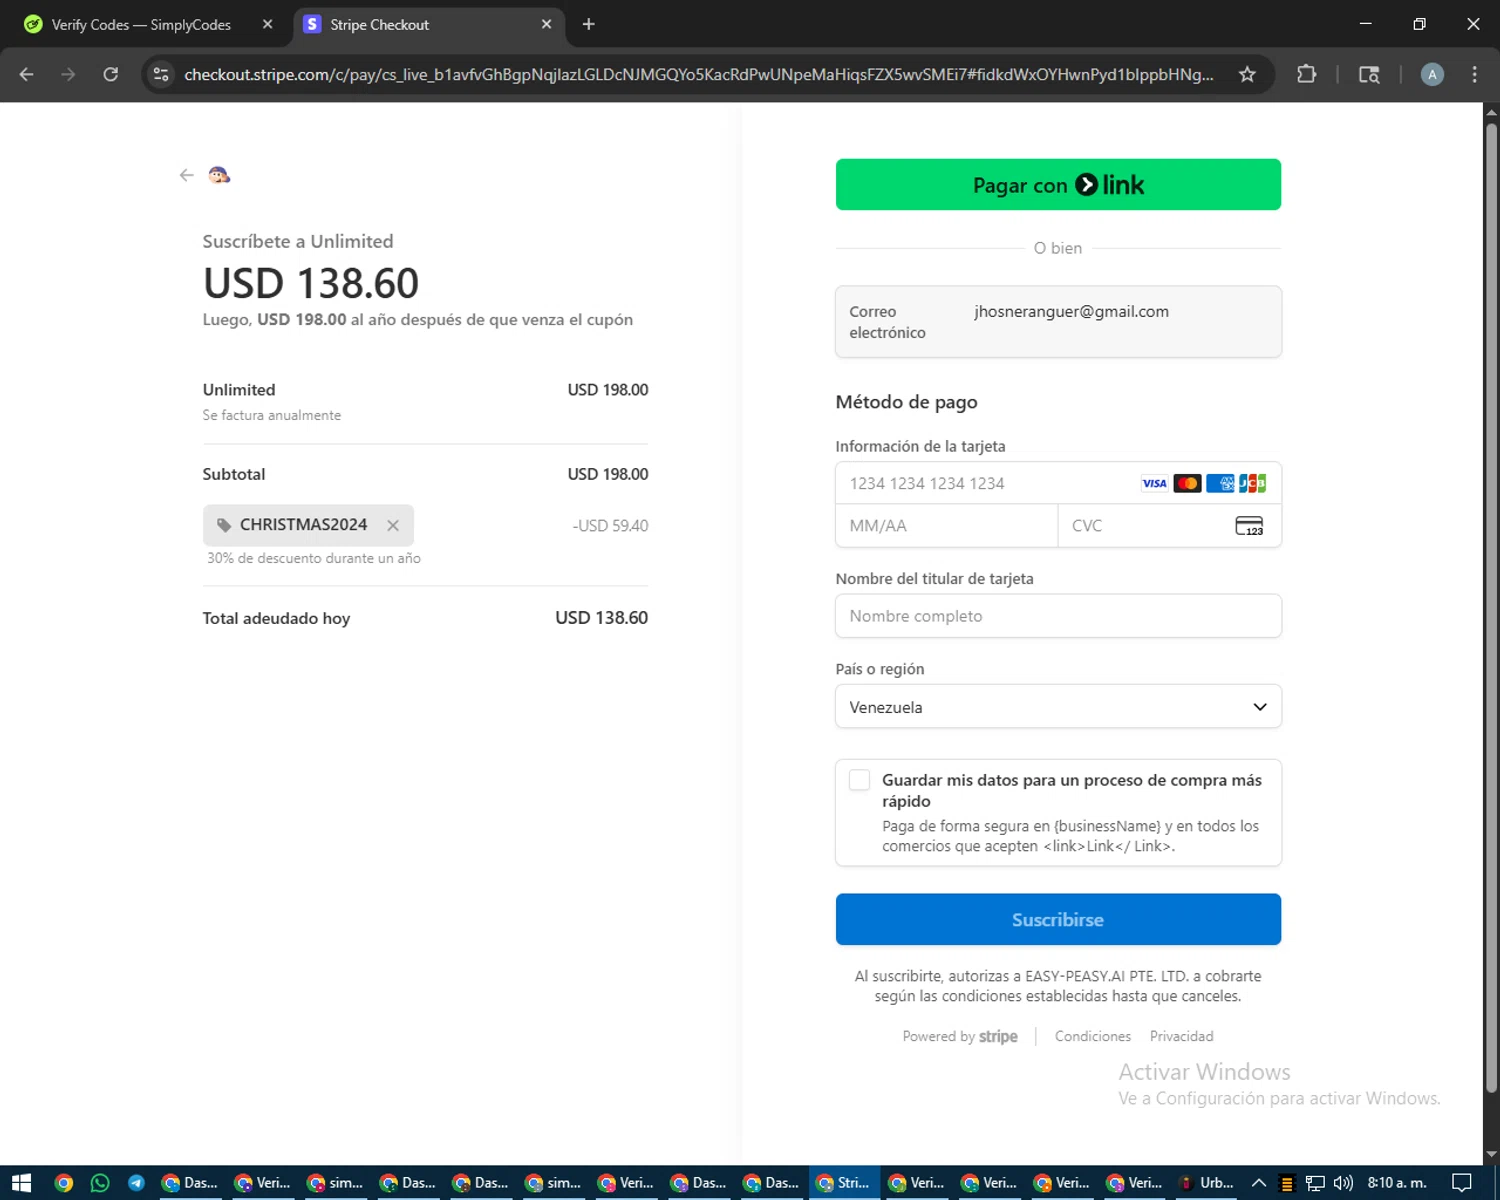The image size is (1500, 1200).
Task: Switch to Stri... Chrome window in taskbar
Action: point(844,1183)
